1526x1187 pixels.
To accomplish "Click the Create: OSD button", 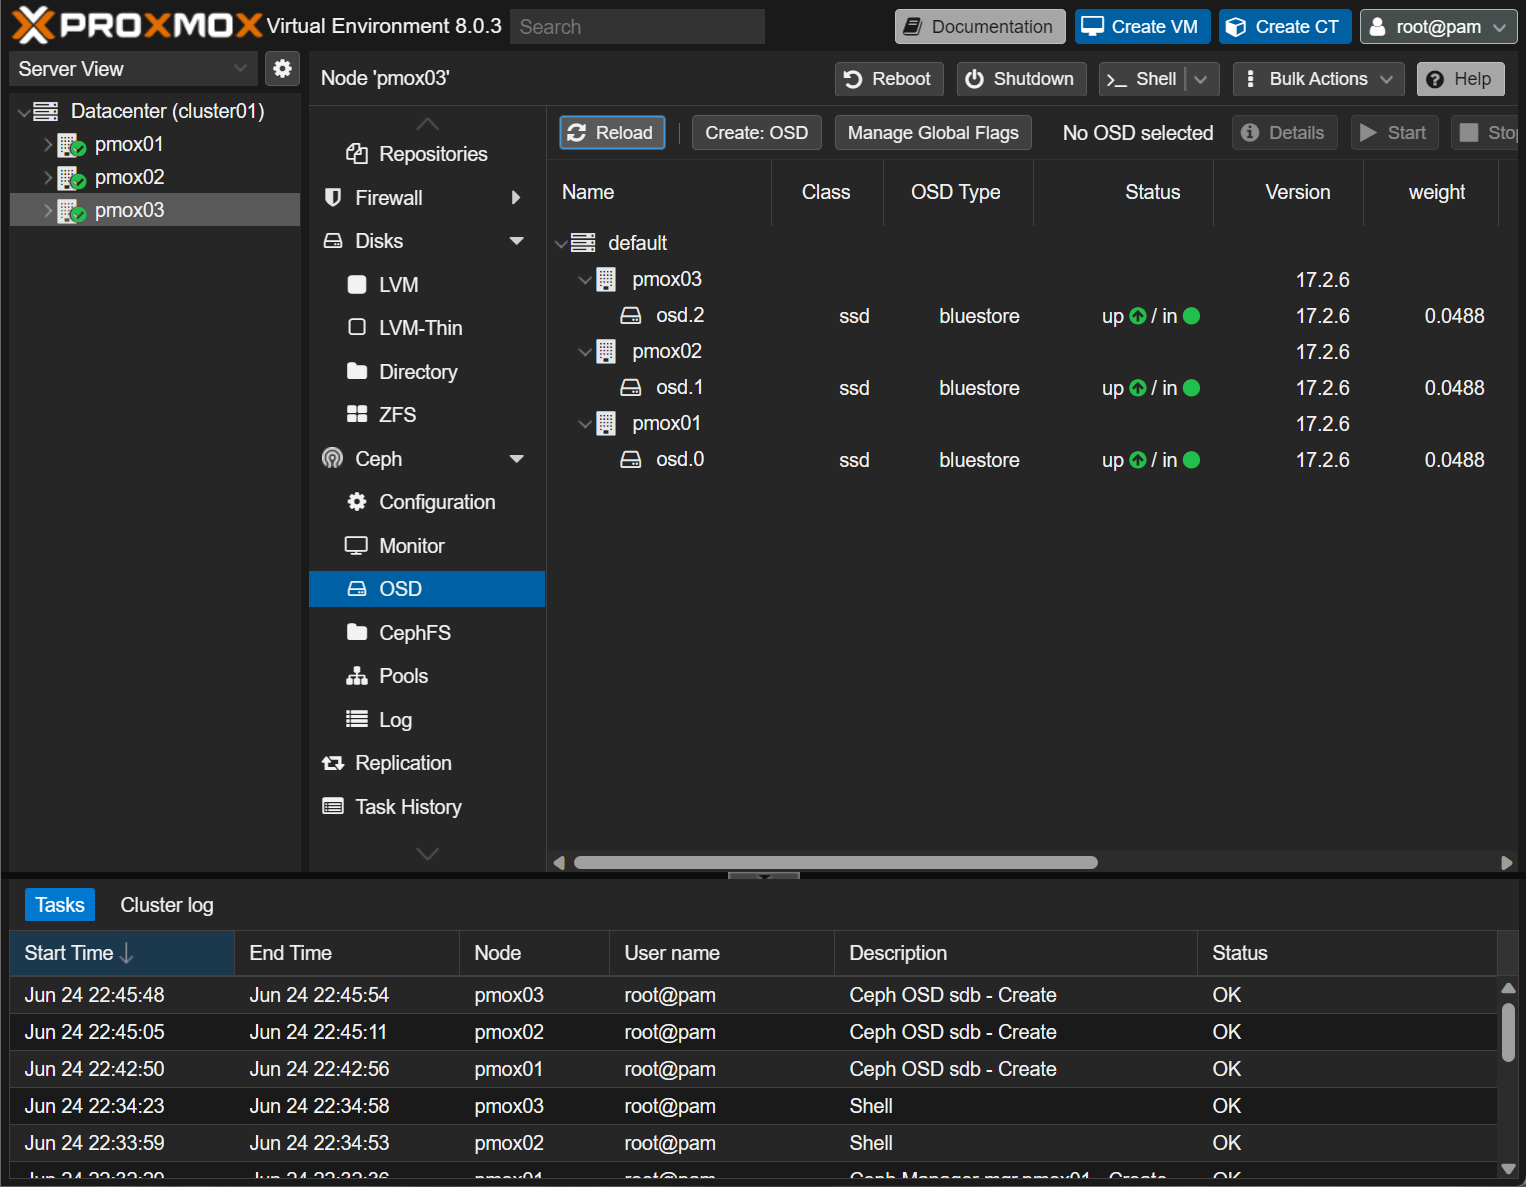I will point(756,133).
